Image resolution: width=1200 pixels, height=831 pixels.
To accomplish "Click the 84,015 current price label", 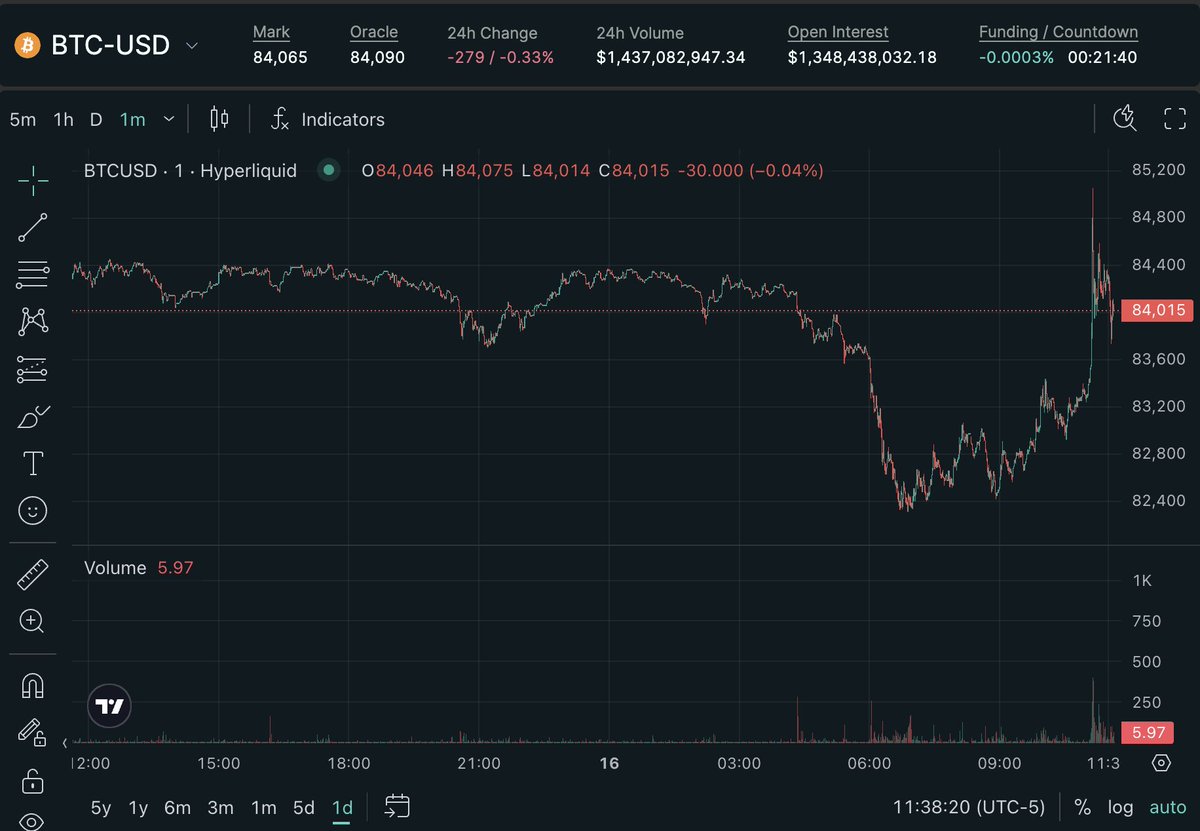I will pyautogui.click(x=1157, y=310).
